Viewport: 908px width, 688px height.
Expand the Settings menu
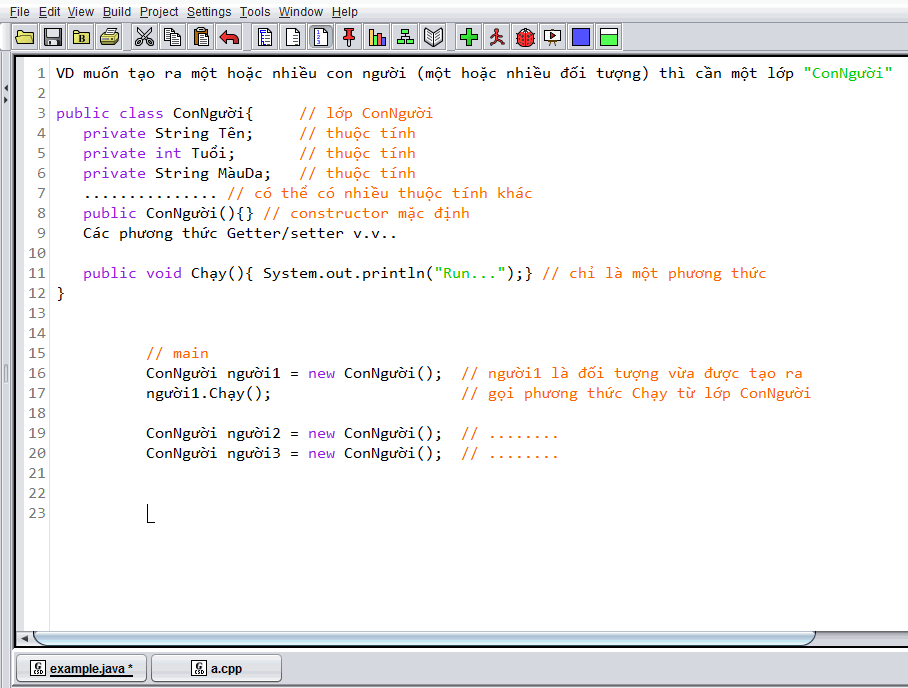click(x=209, y=12)
